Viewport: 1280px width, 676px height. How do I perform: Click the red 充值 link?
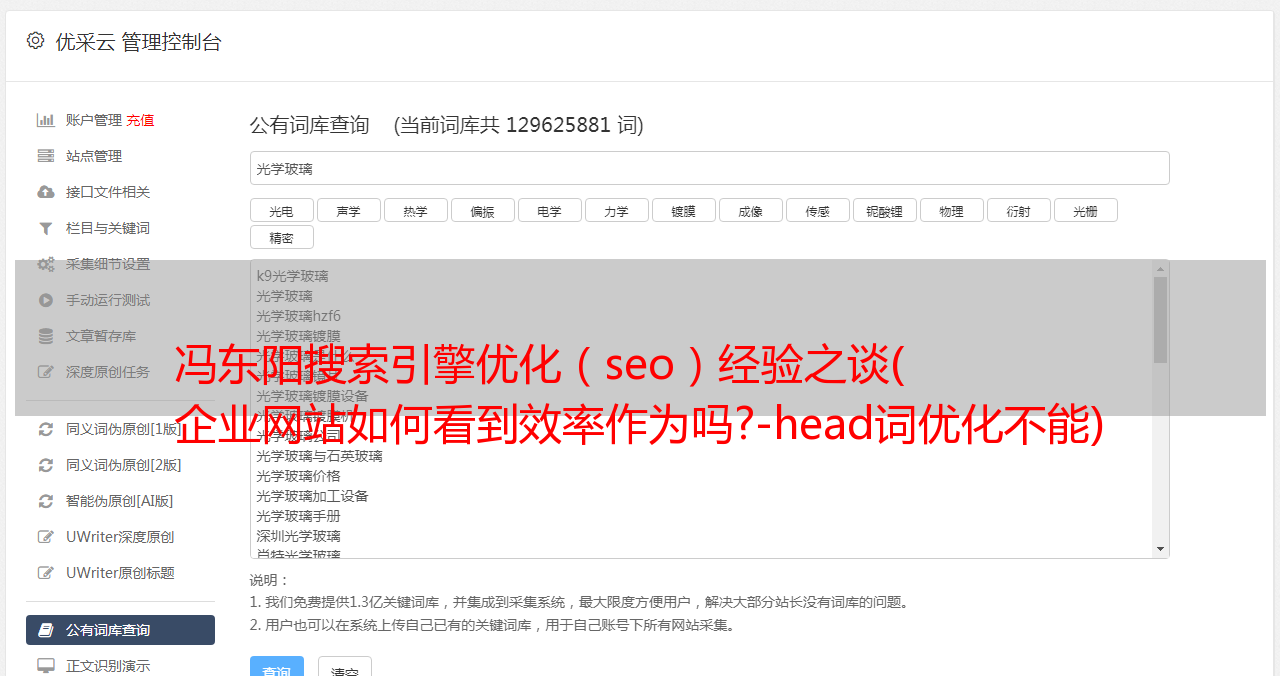pos(140,120)
